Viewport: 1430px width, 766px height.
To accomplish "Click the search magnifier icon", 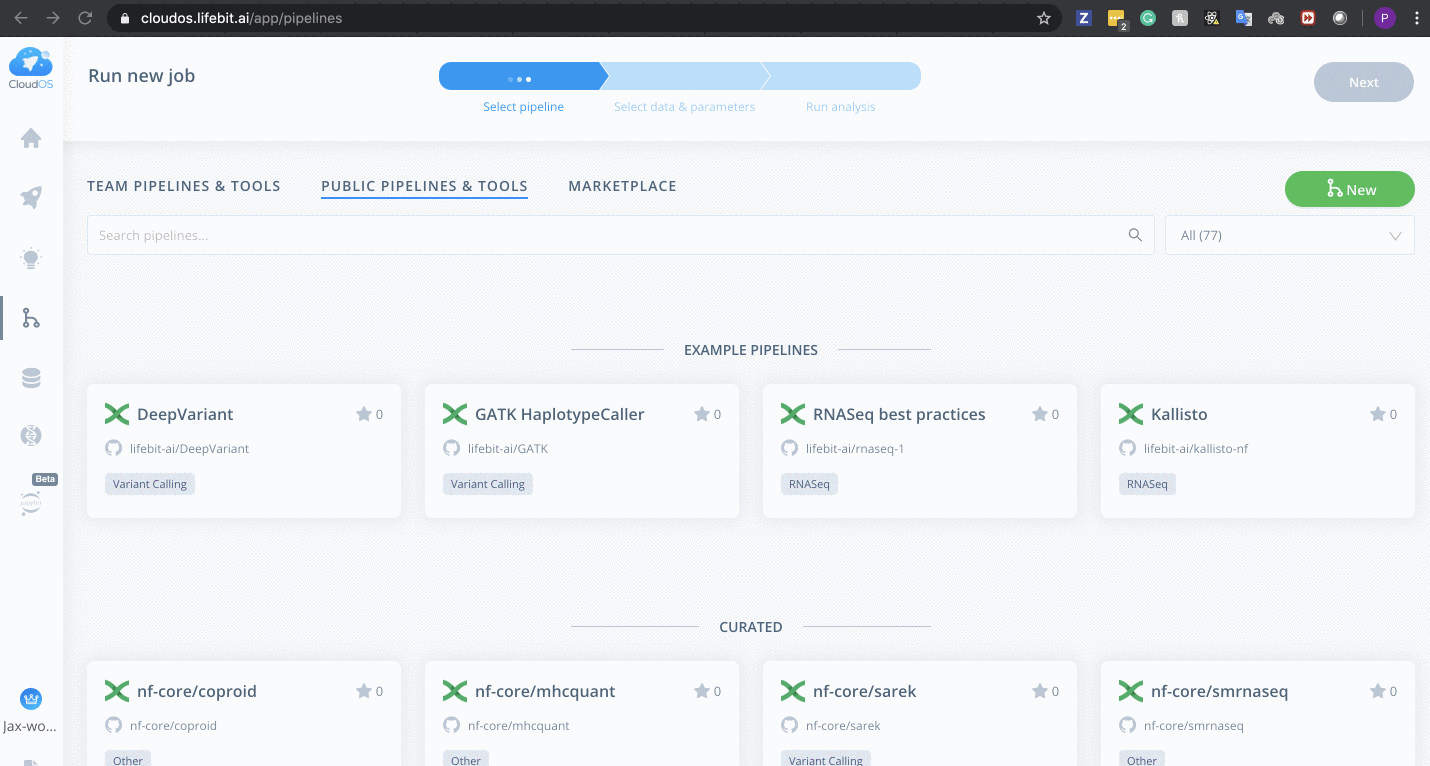I will coord(1135,235).
